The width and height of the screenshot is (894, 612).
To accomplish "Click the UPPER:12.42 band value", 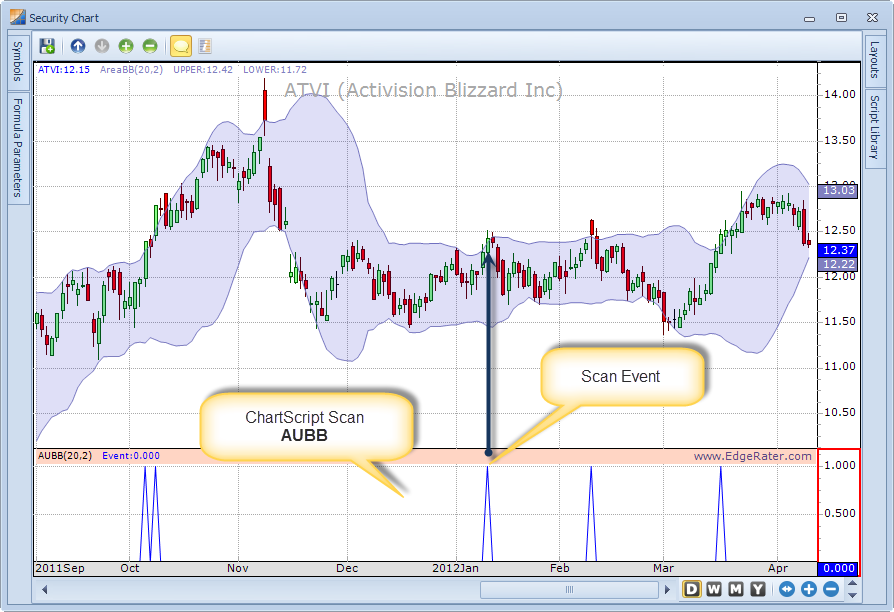I will [203, 70].
